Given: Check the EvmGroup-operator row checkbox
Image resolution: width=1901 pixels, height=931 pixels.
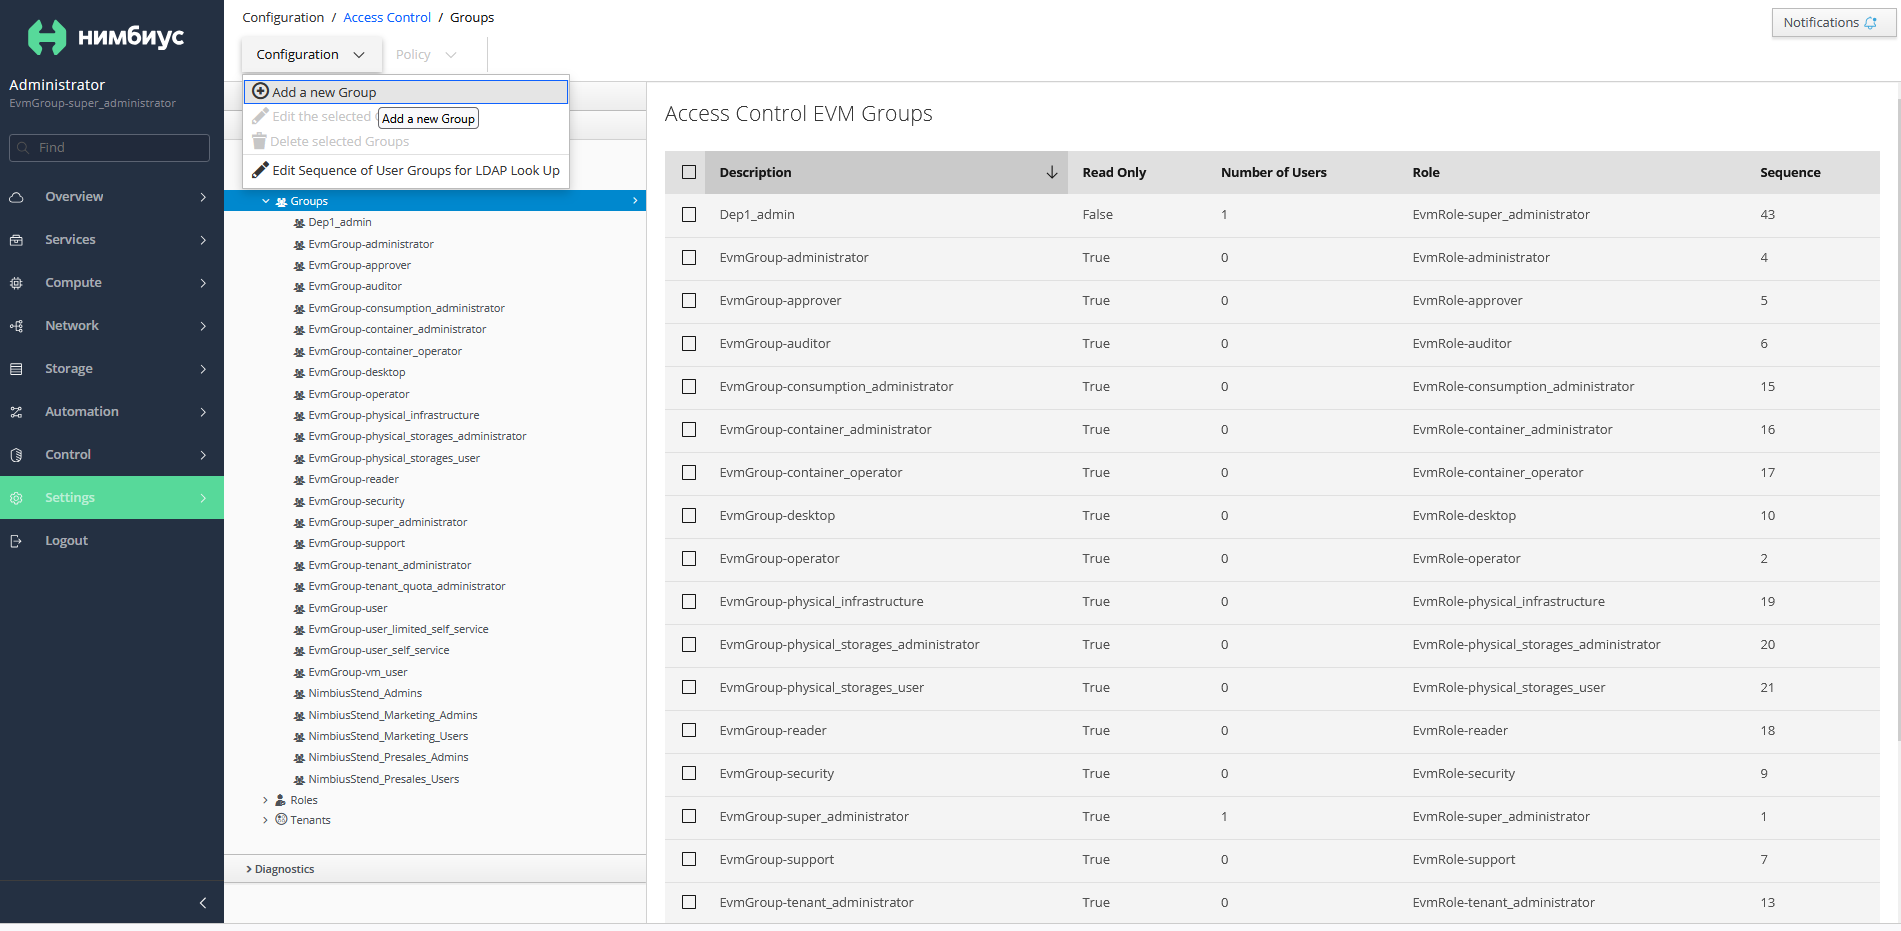Looking at the screenshot, I should (689, 559).
